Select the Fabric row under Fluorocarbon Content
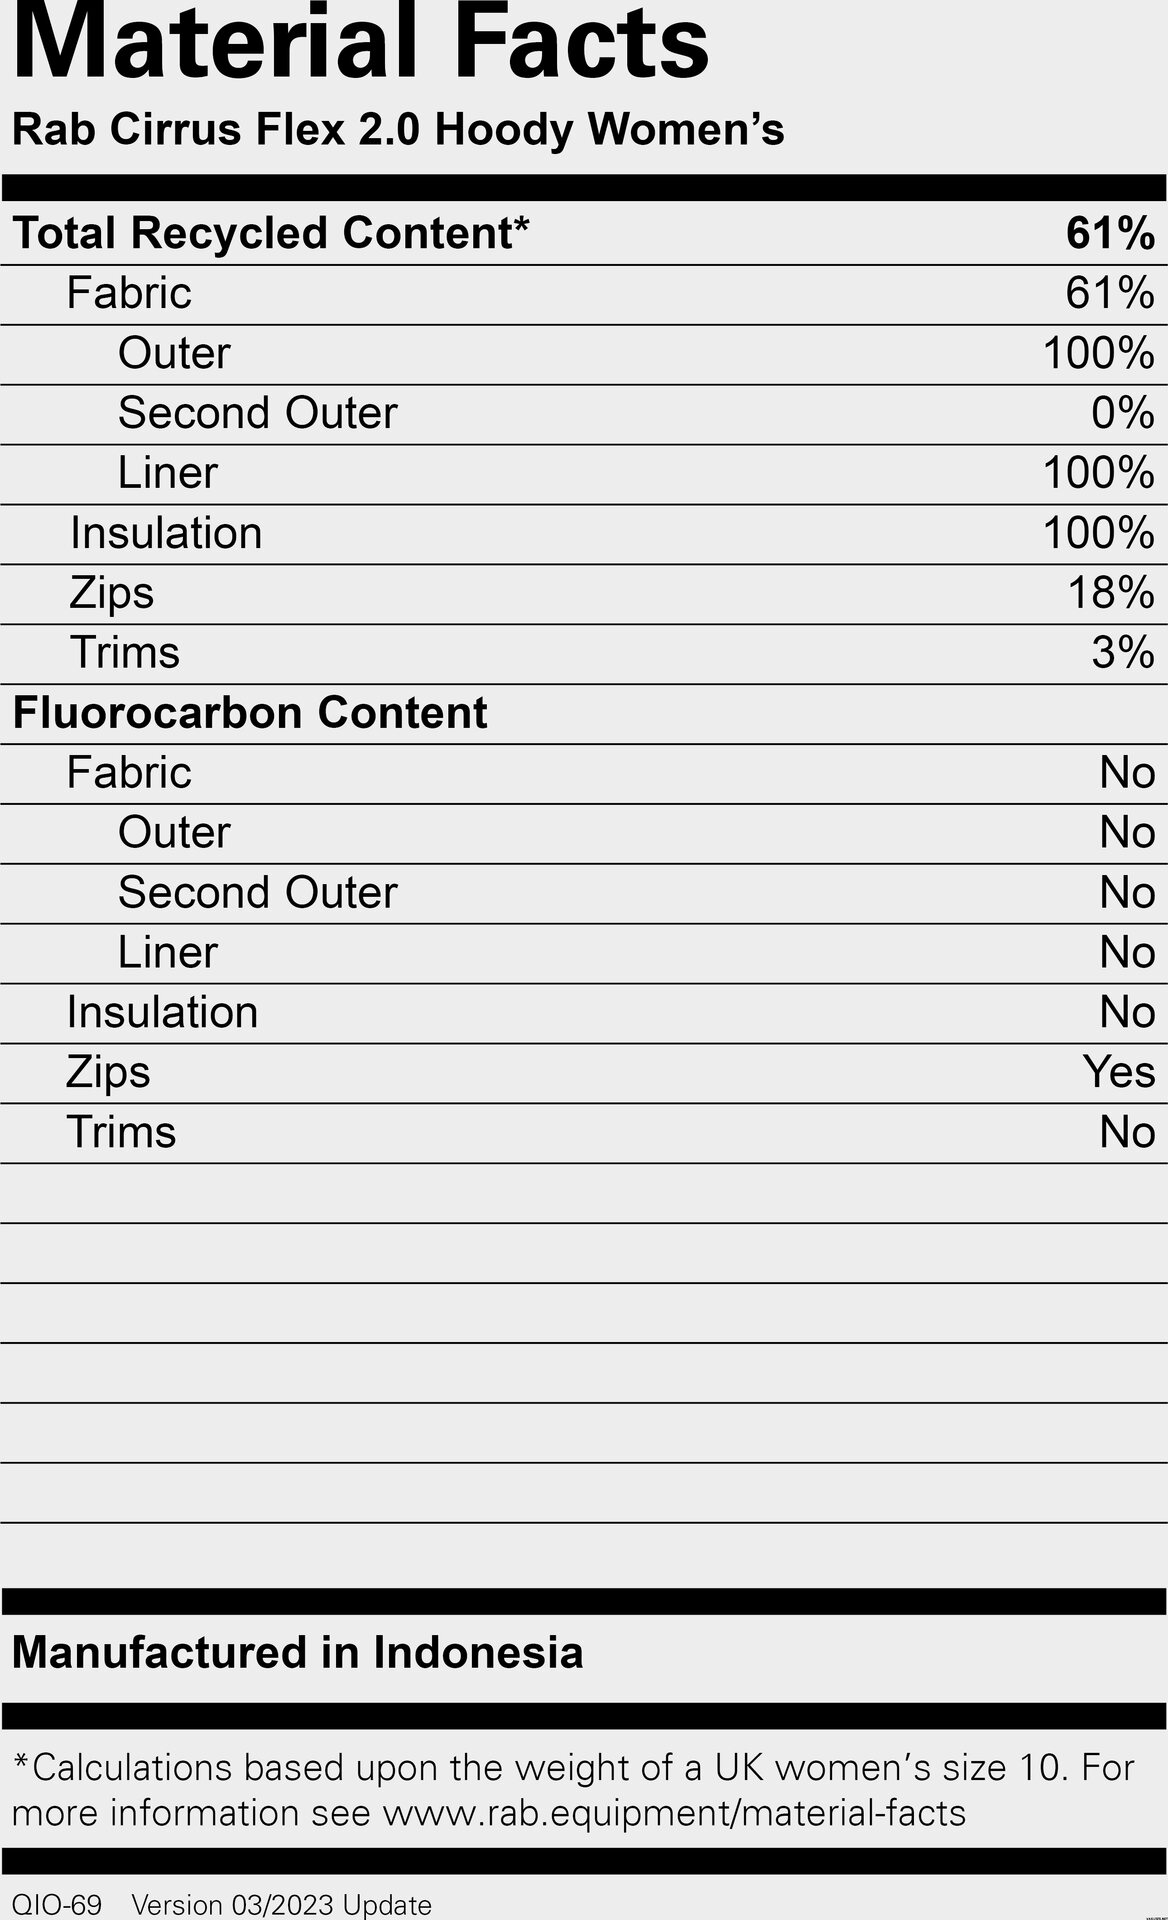Screen dimensions: 1168x1920 tap(584, 774)
